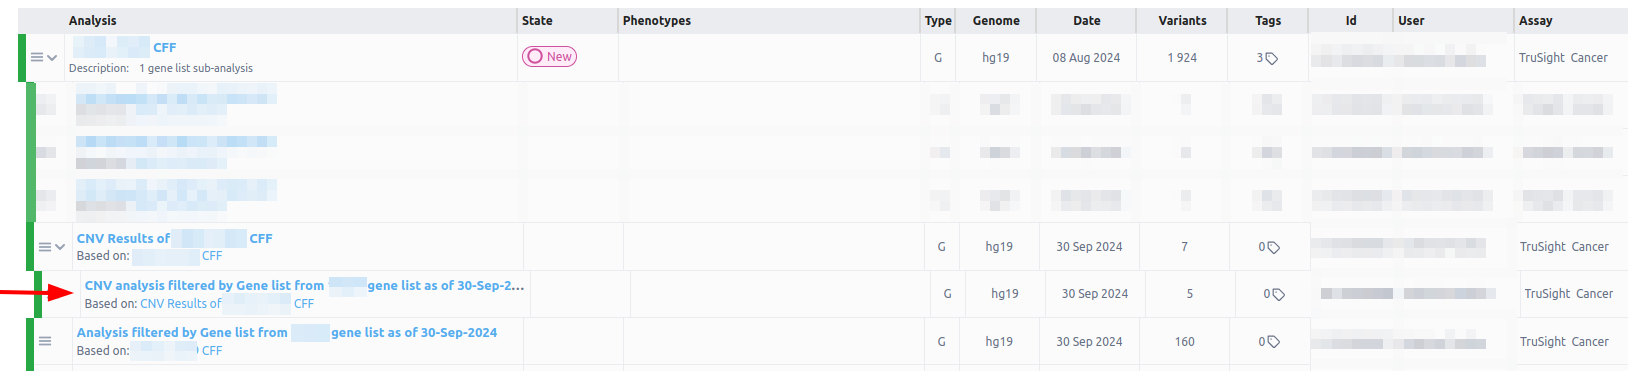The height and width of the screenshot is (371, 1628).
Task: Sort by the Assay column header
Action: pyautogui.click(x=1535, y=20)
